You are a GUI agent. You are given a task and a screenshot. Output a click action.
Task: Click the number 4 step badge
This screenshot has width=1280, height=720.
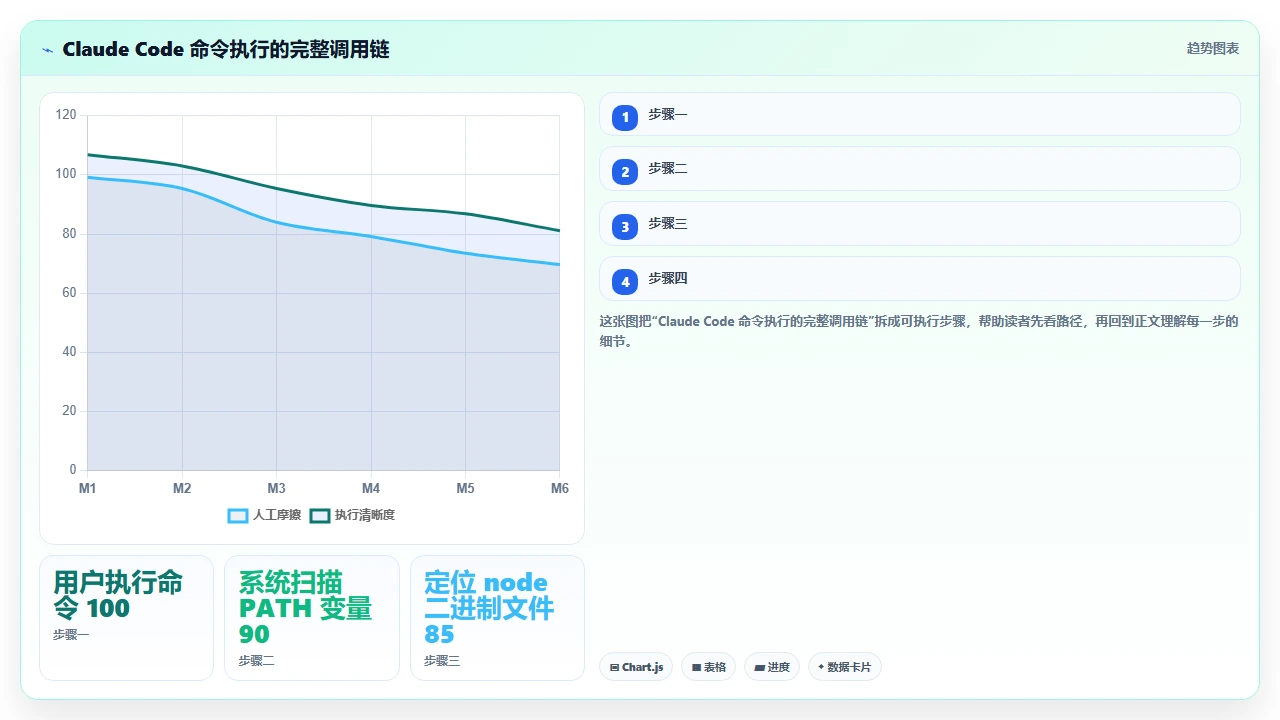click(x=625, y=282)
